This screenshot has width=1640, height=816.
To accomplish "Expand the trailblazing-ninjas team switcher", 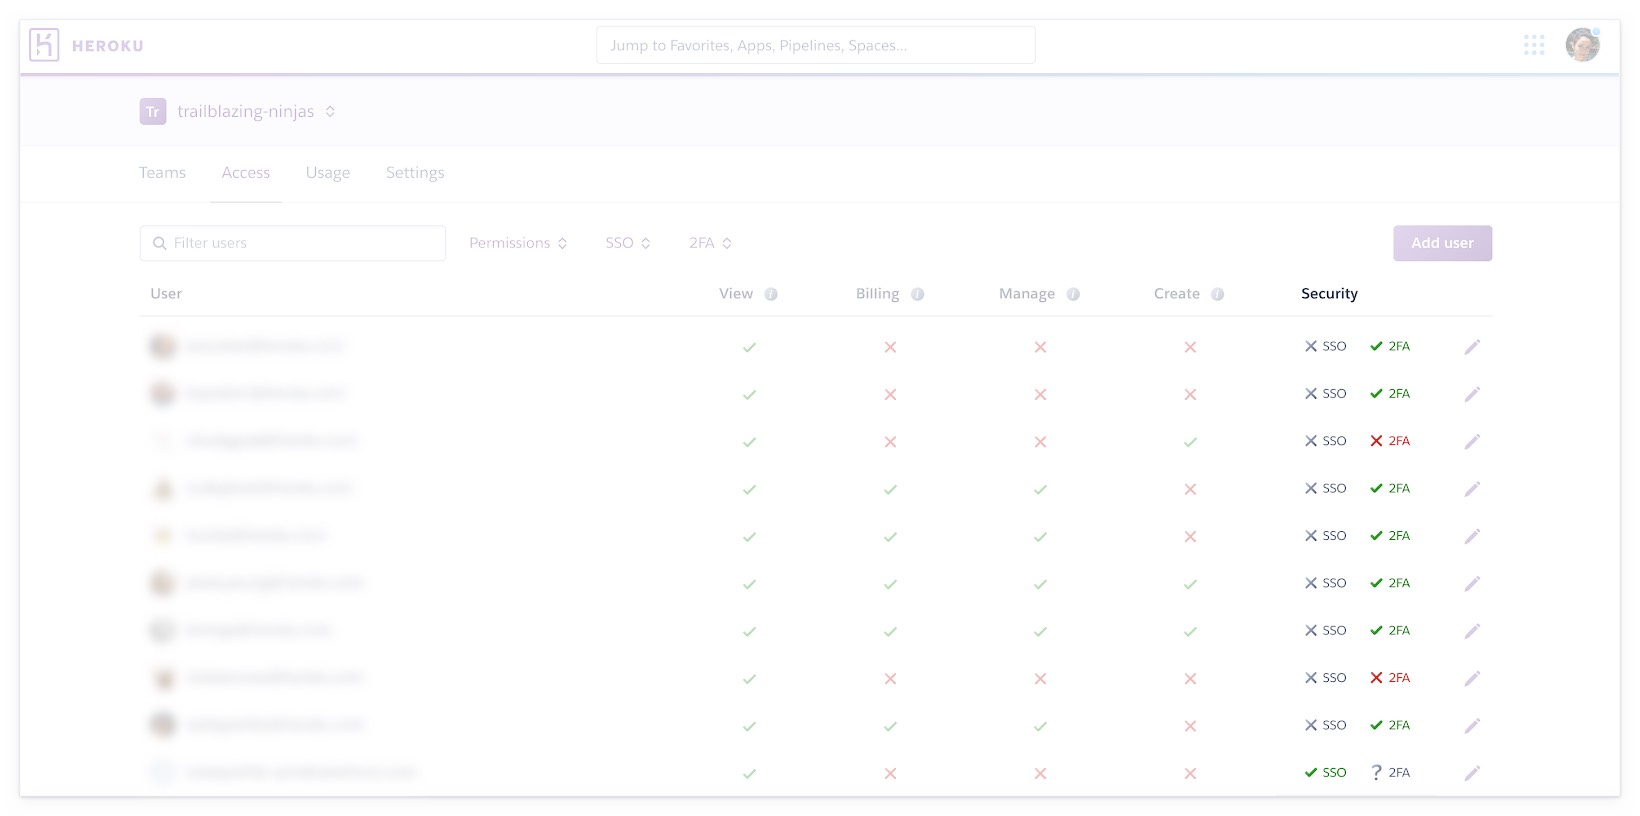I will tap(330, 112).
